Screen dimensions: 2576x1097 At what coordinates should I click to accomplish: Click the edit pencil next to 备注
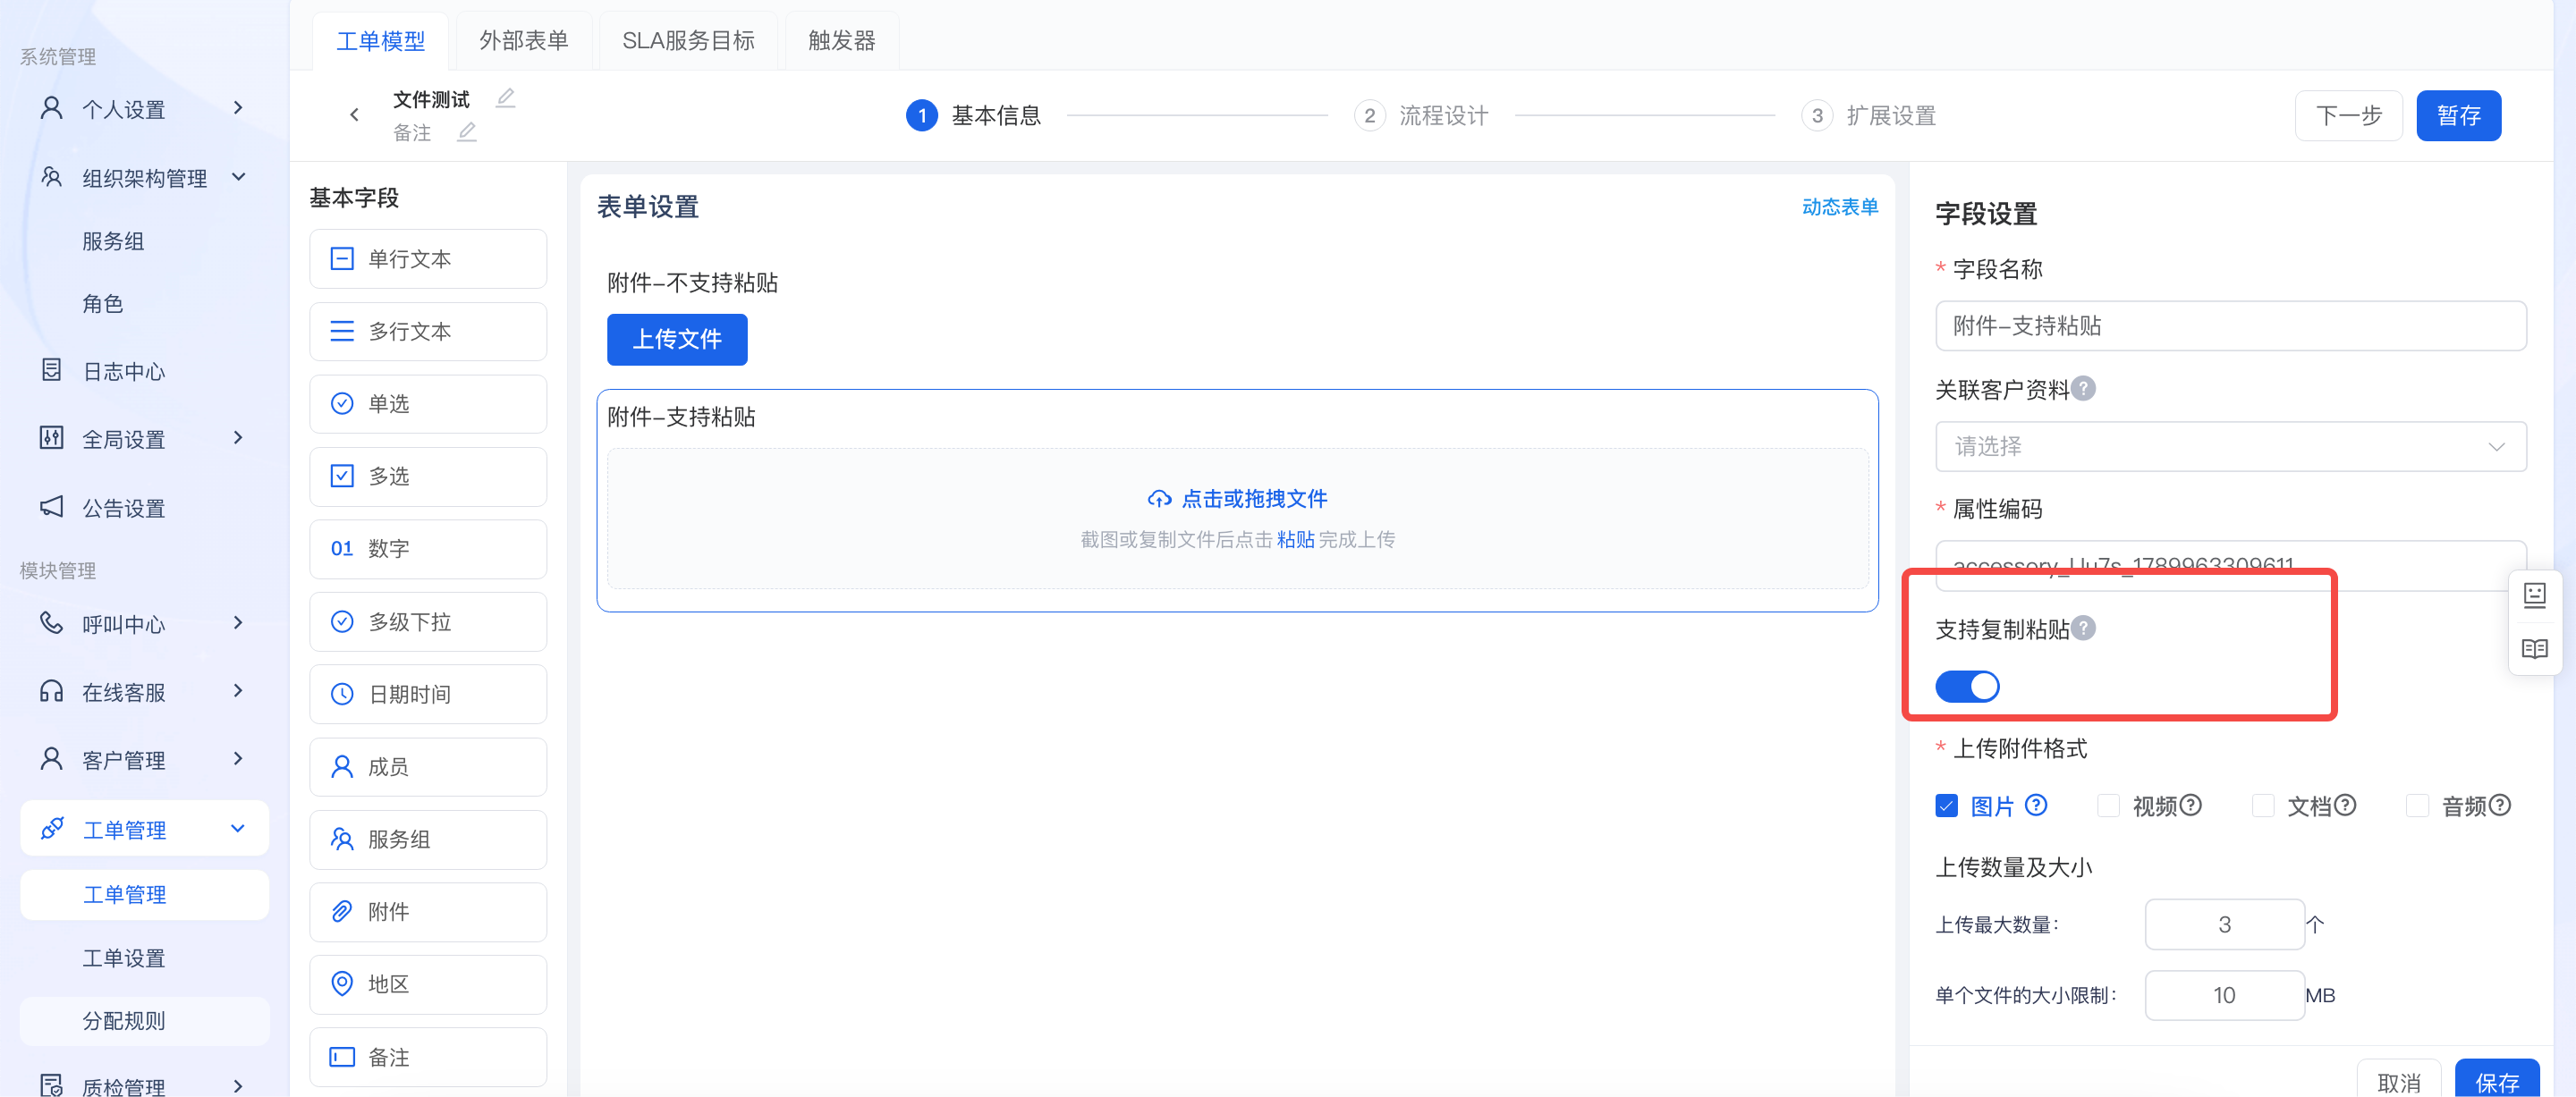click(x=467, y=132)
